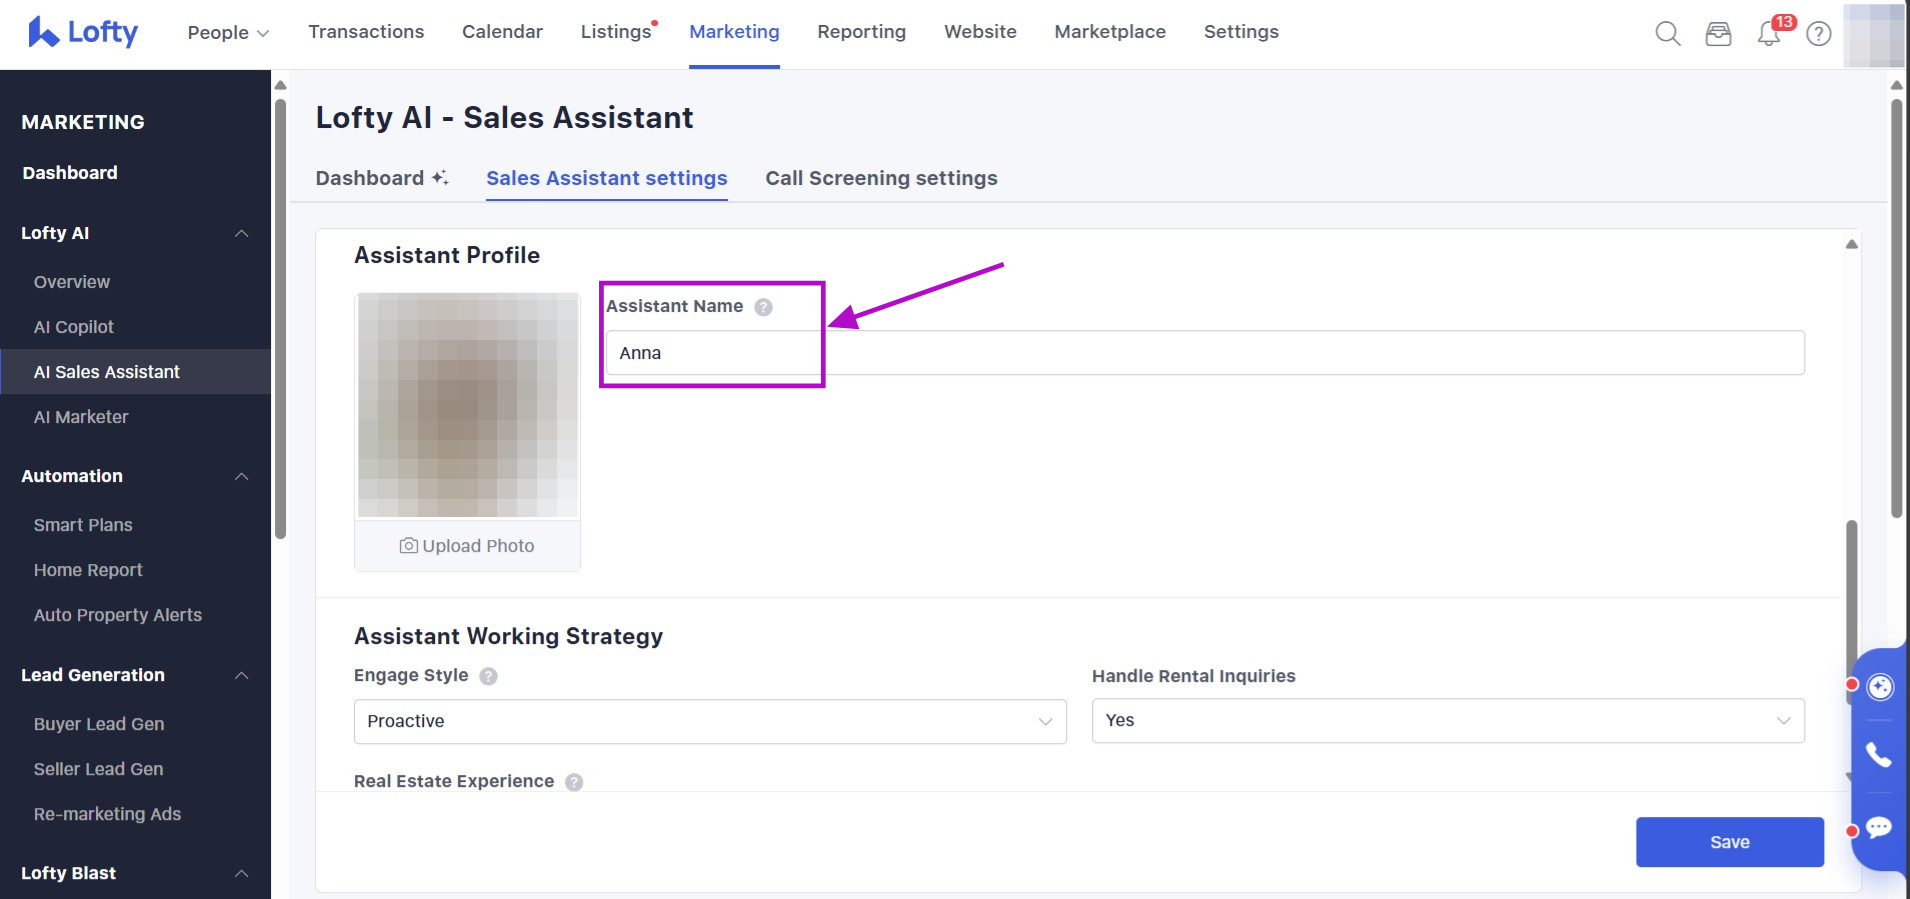Open Buyer Lead Gen in sidebar
Viewport: 1910px width, 899px height.
99,724
